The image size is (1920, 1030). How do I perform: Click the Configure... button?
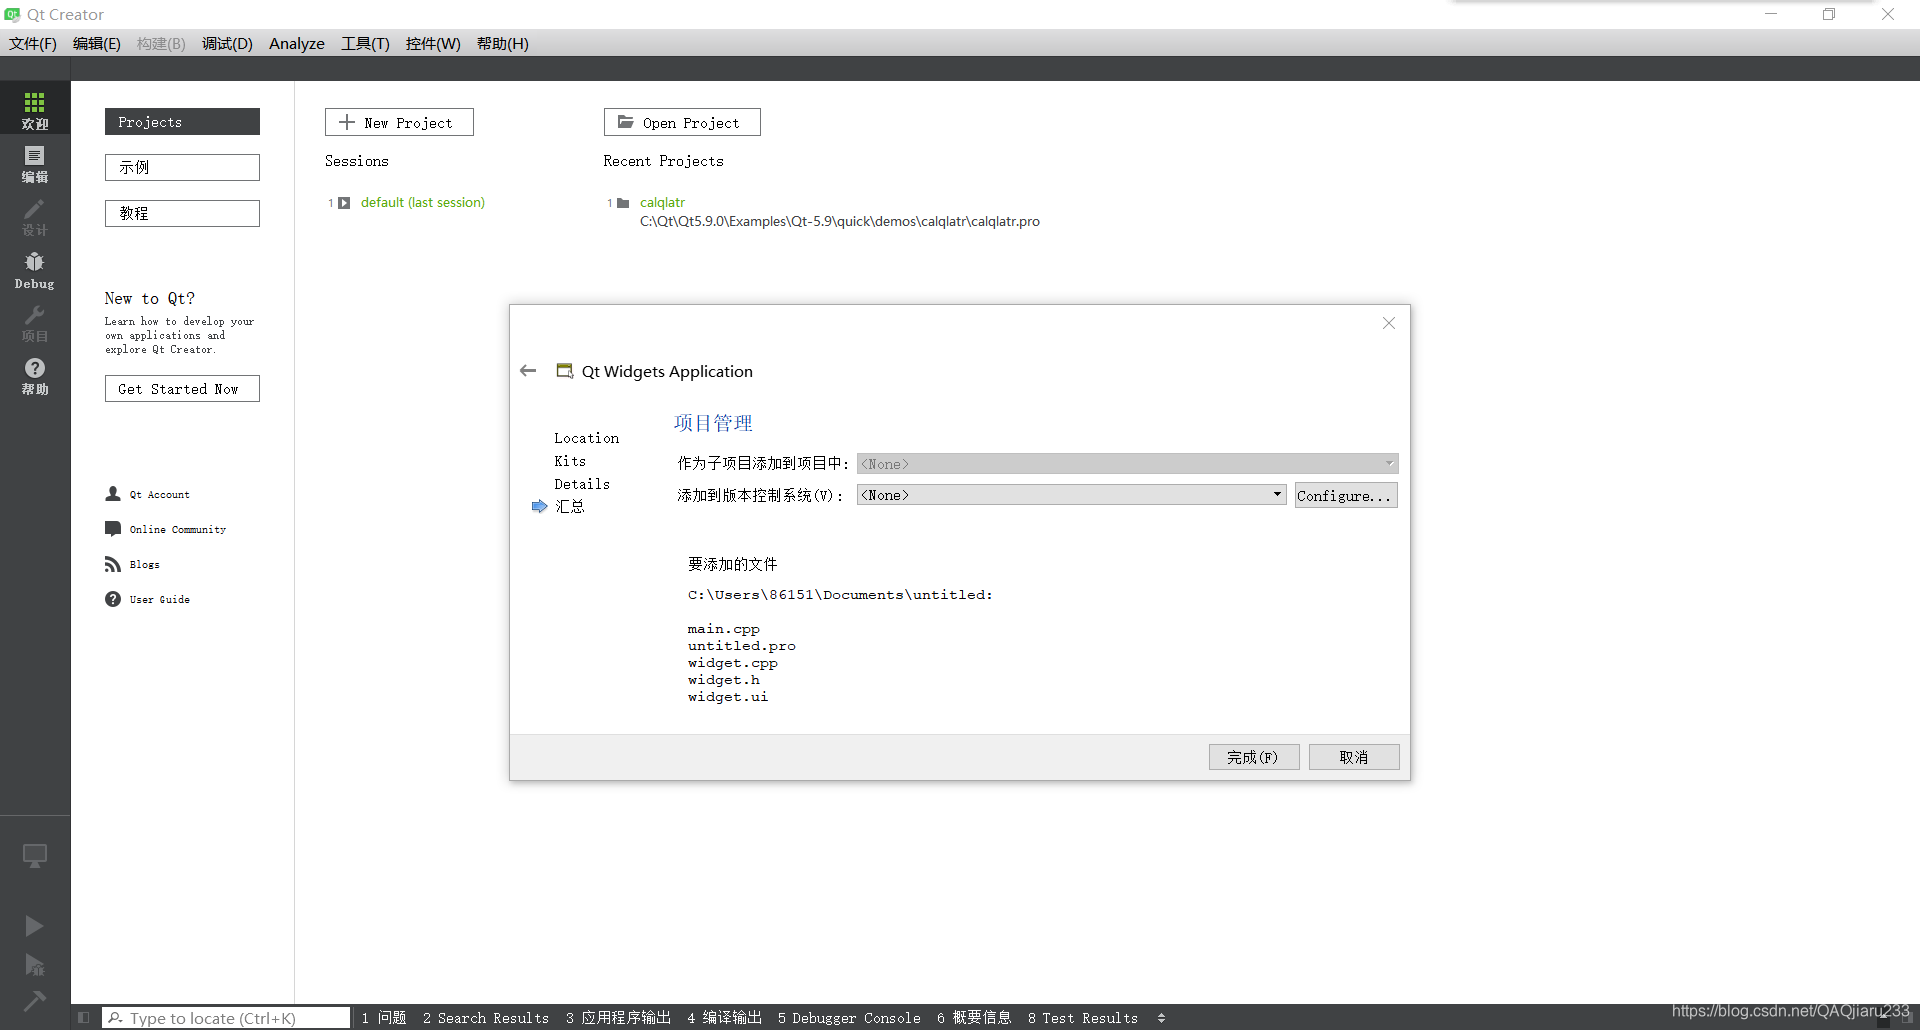[x=1346, y=495]
